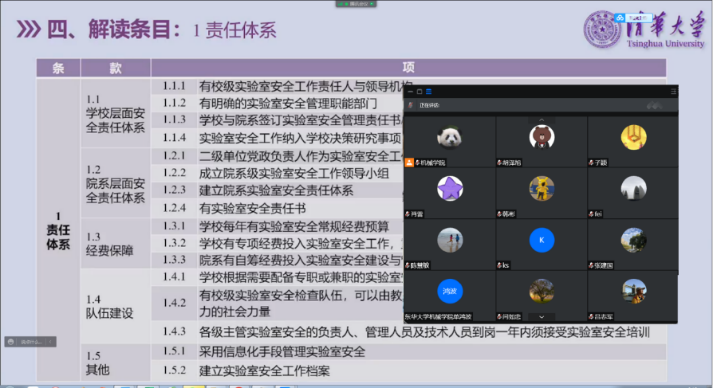
Task: Click the meeting status bar at top center
Action: coord(356,4)
